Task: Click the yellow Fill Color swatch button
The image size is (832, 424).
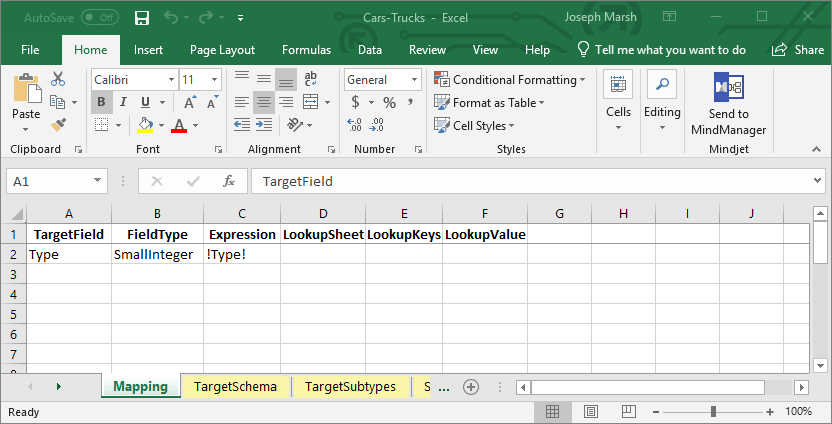Action: point(145,125)
